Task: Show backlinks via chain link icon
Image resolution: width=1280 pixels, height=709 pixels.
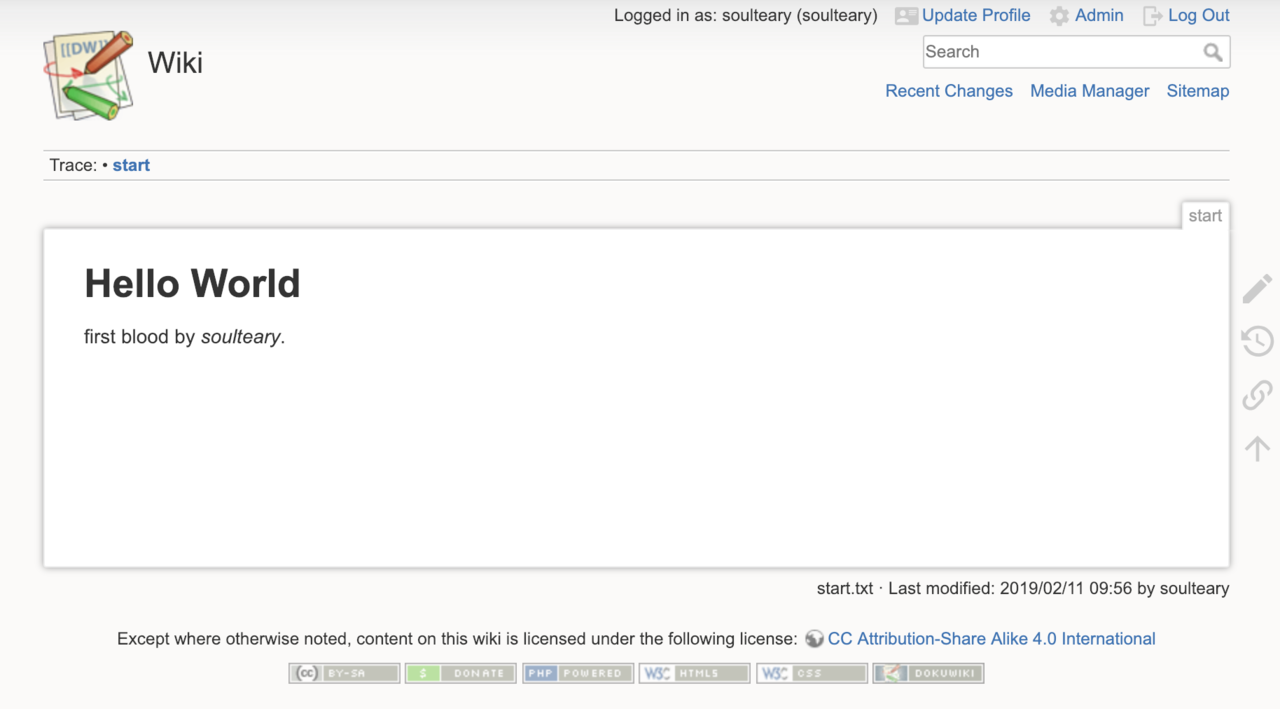Action: (x=1257, y=395)
